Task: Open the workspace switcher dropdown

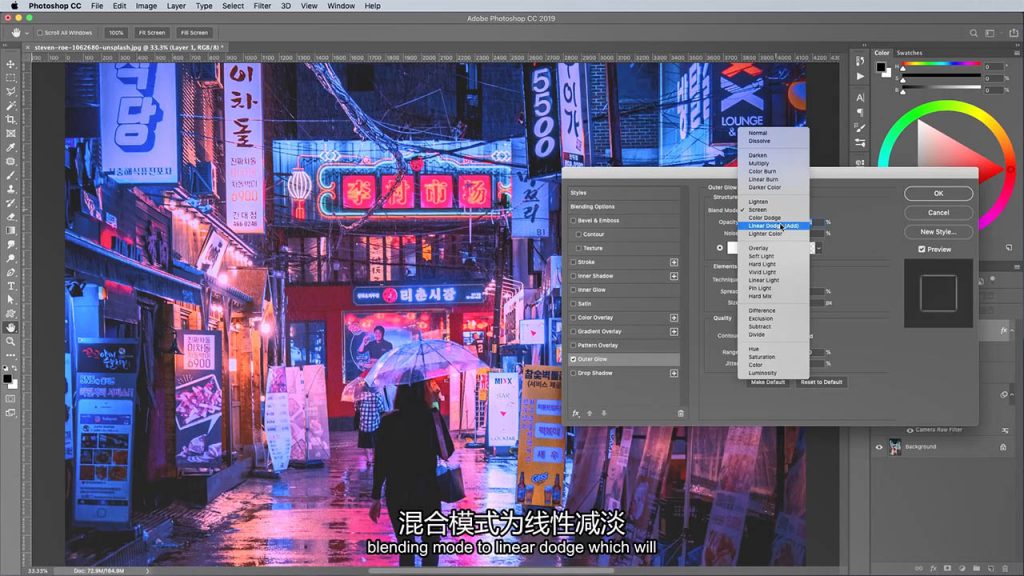Action: [x=990, y=33]
